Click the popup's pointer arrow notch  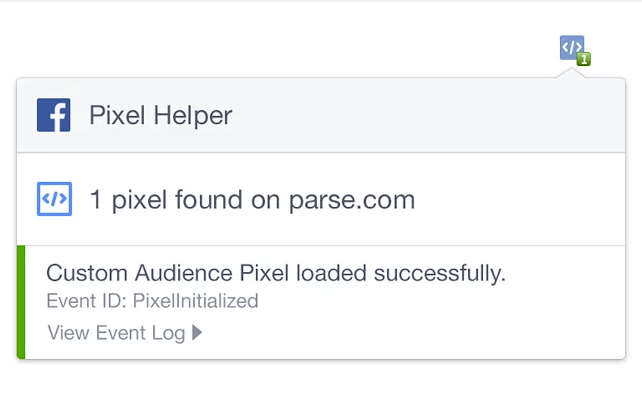tap(572, 73)
